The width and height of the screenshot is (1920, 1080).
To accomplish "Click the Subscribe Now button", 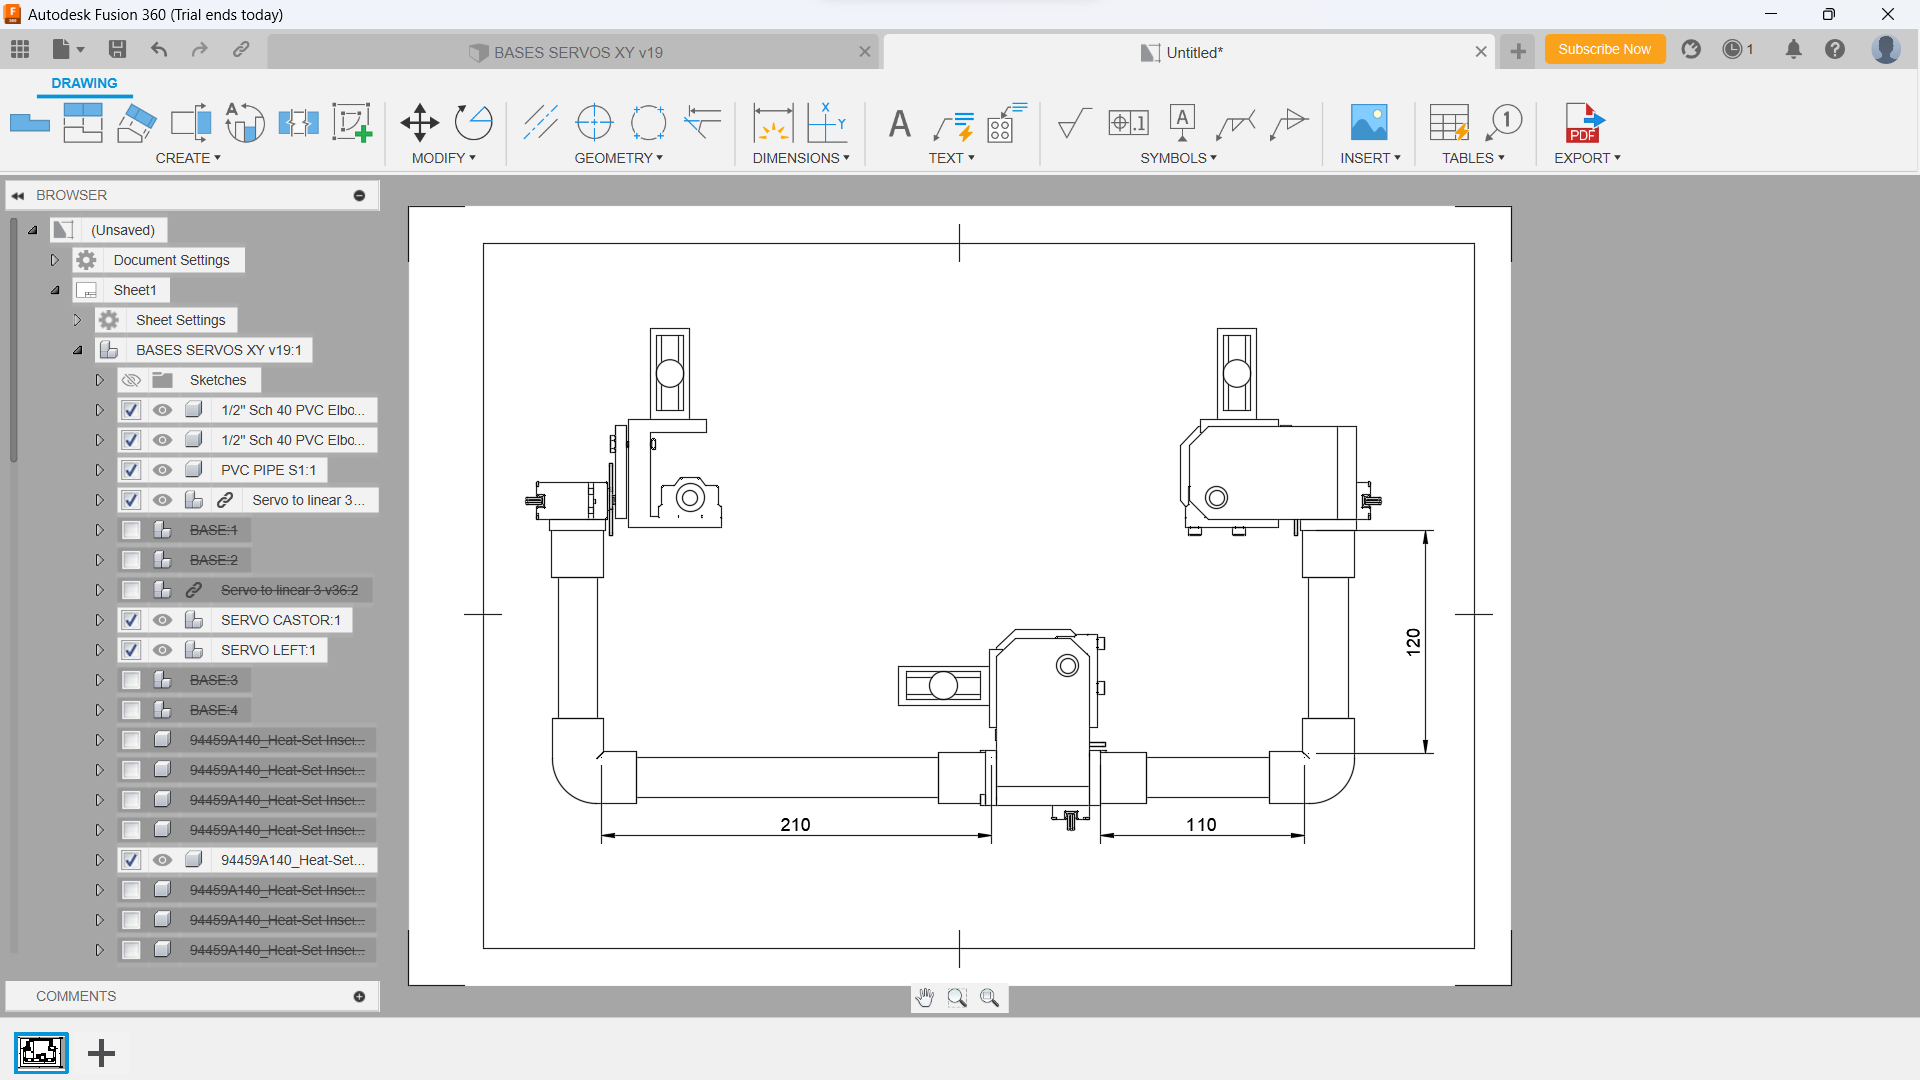I will [1603, 49].
